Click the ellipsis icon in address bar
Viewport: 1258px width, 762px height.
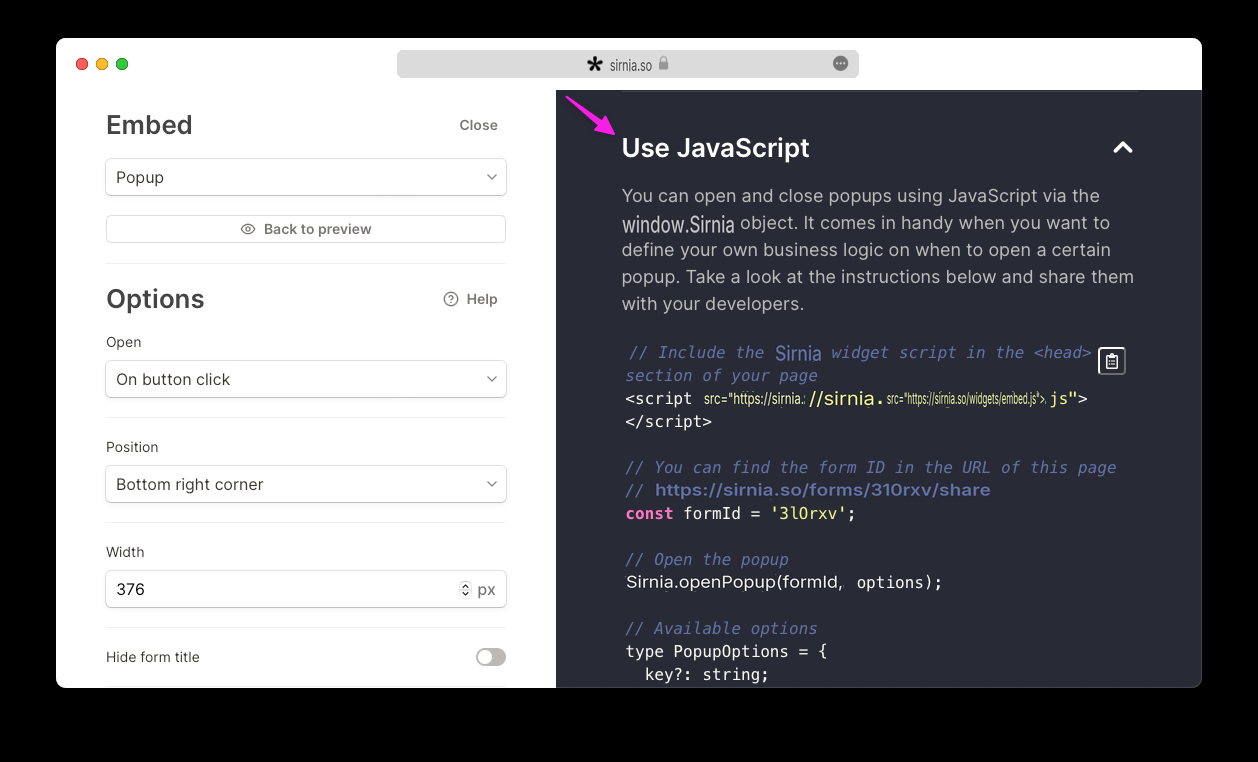pos(841,64)
